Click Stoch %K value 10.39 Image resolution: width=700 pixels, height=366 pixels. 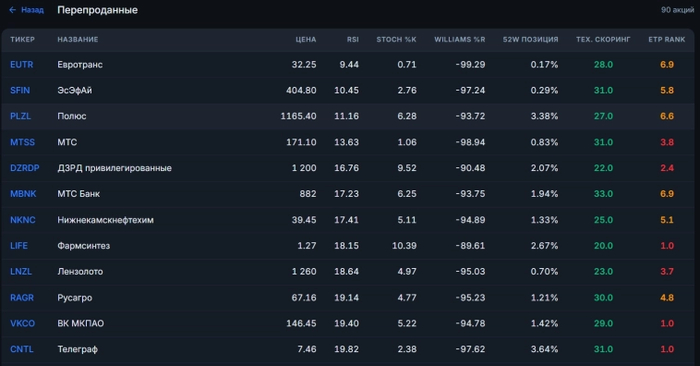pos(404,245)
